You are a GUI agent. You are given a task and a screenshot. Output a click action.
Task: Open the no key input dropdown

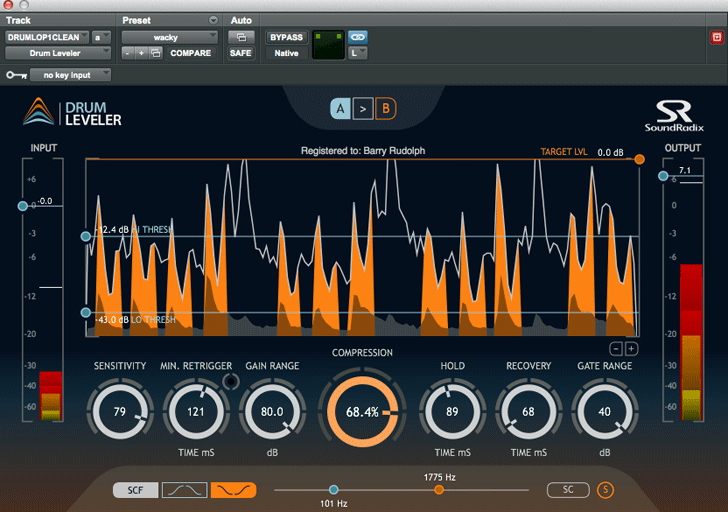point(71,75)
